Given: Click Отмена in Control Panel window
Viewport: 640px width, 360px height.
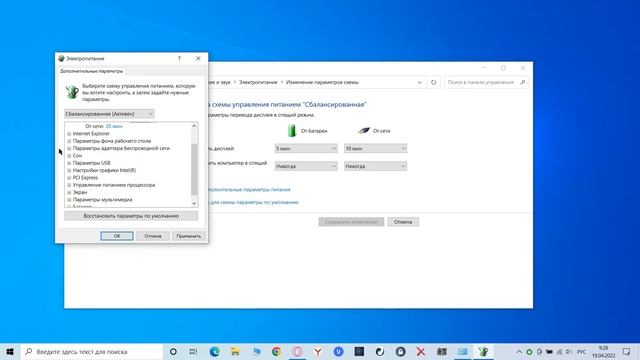Looking at the screenshot, I should pos(403,222).
